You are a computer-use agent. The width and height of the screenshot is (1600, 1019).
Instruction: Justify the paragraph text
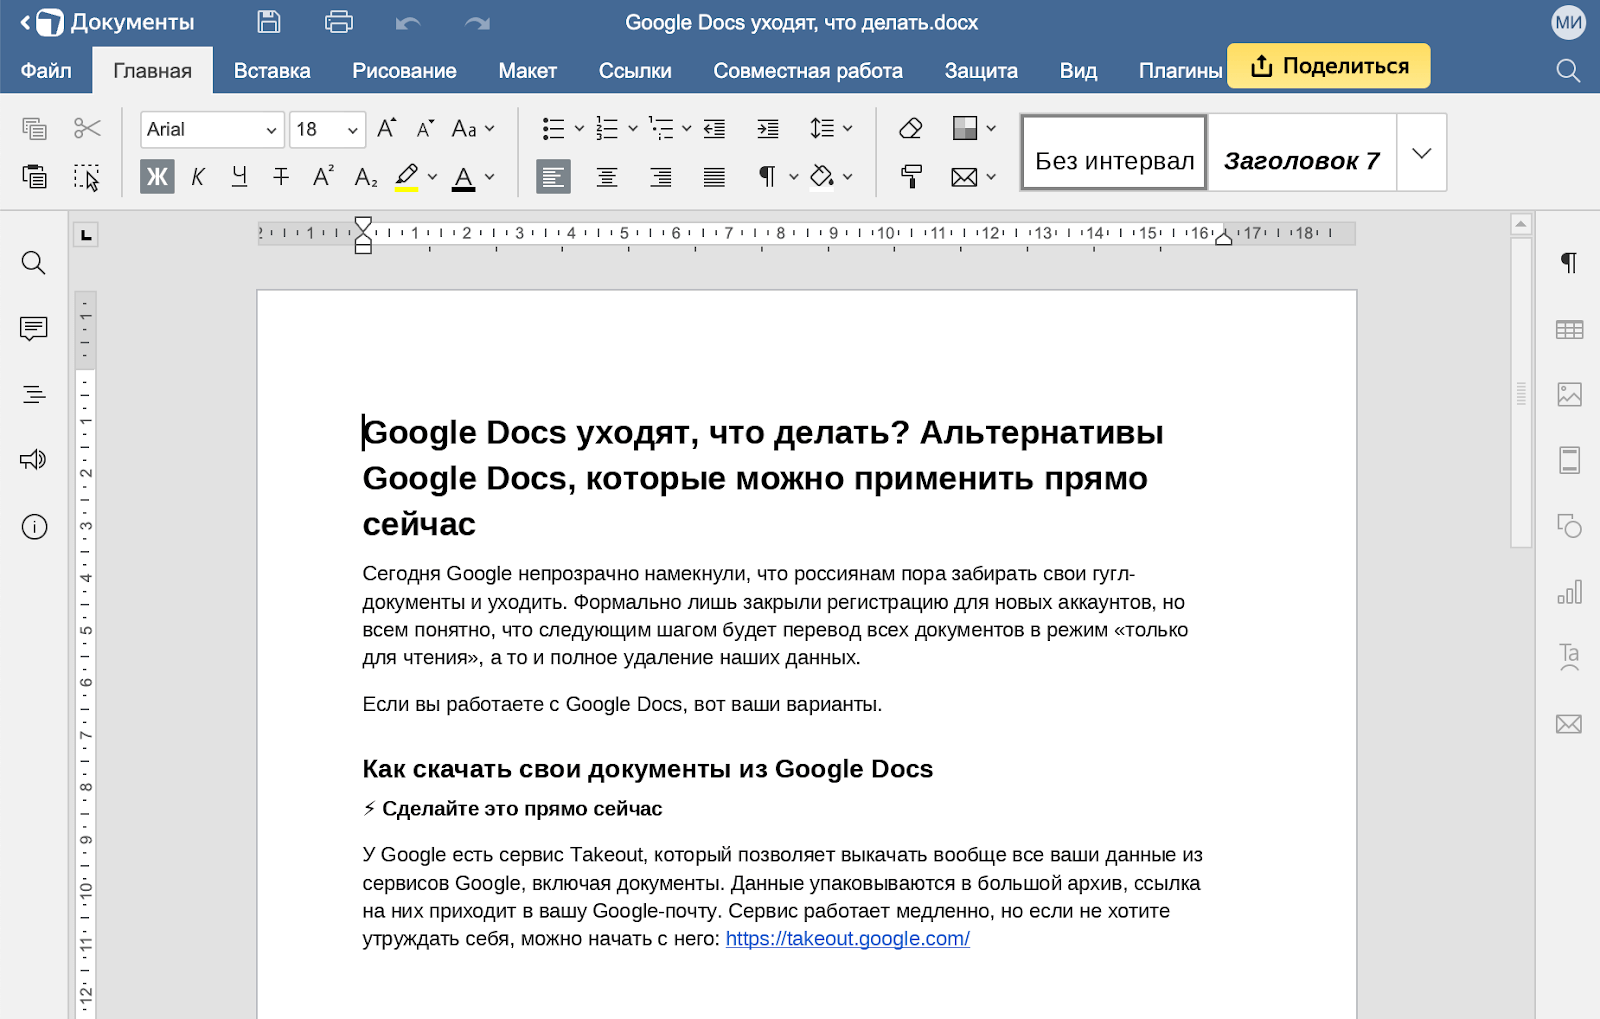(714, 177)
